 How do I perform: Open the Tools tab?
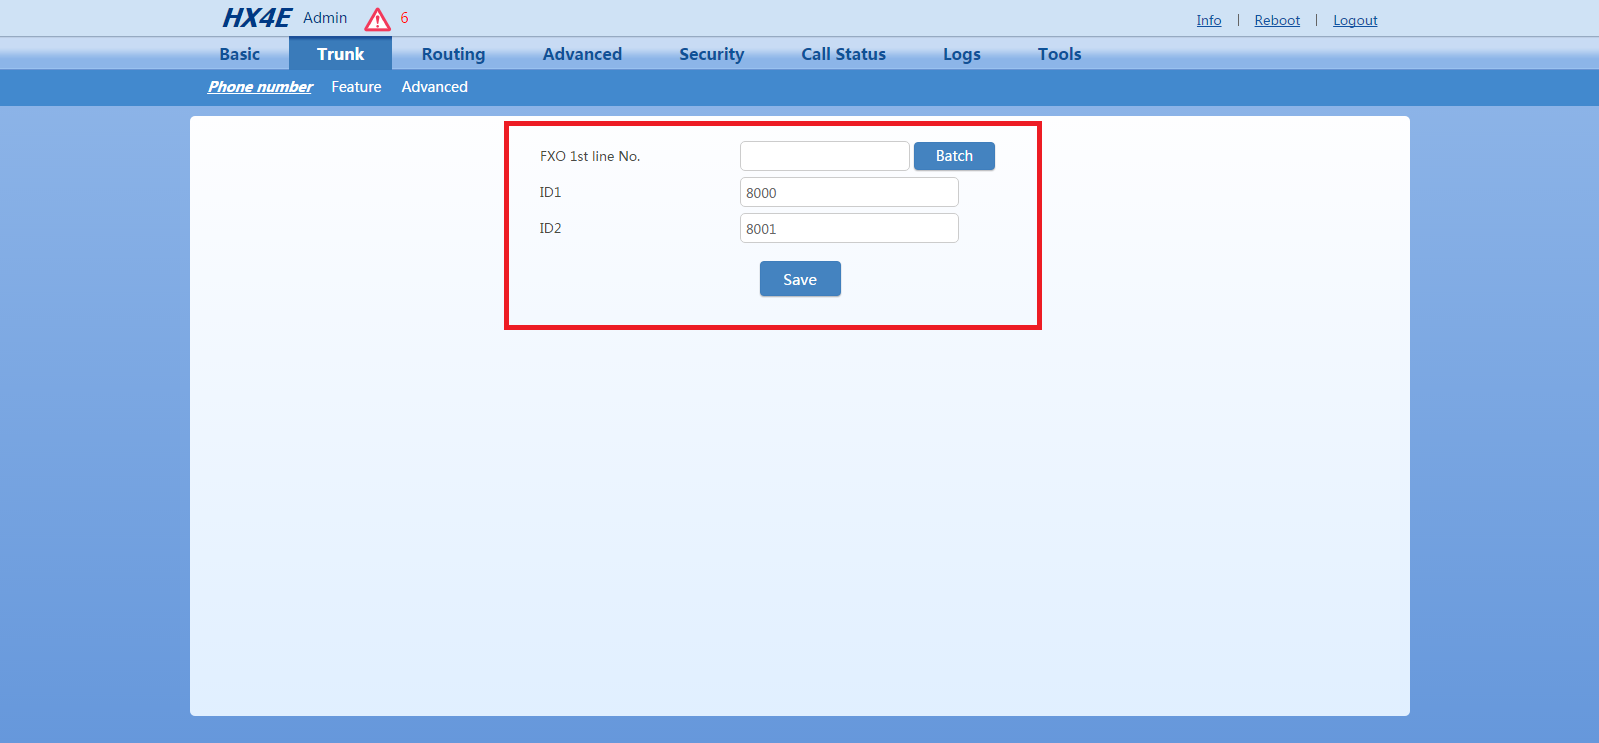coord(1059,54)
